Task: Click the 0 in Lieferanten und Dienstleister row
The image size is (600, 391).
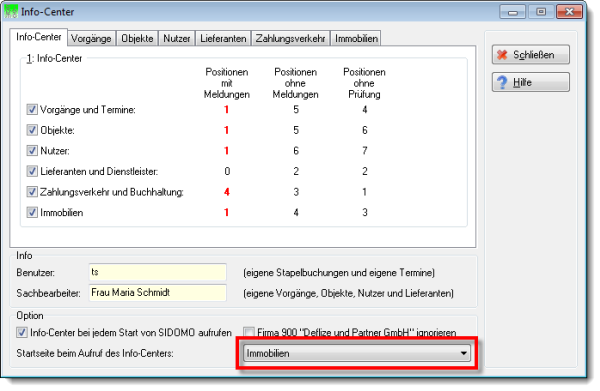Action: (x=227, y=171)
